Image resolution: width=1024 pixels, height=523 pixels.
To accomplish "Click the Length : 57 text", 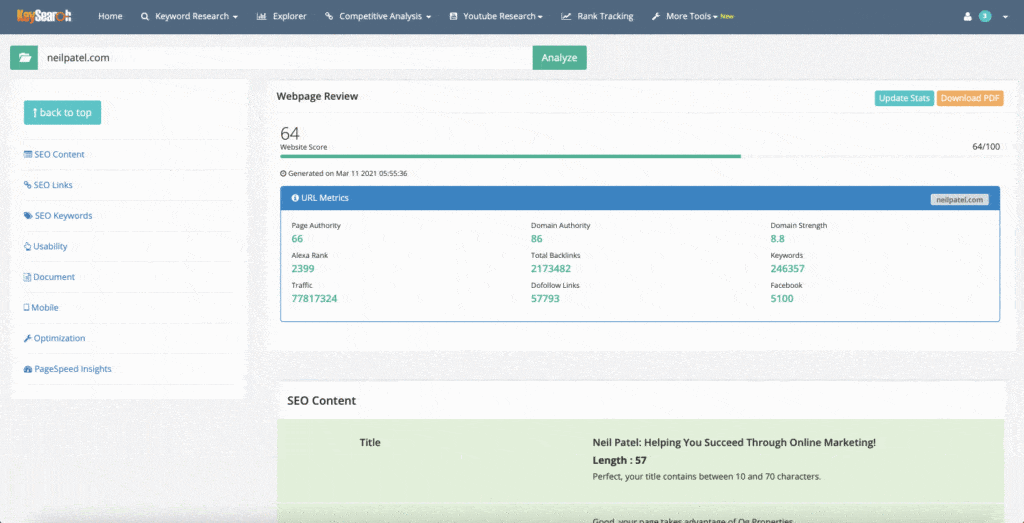I will (619, 460).
